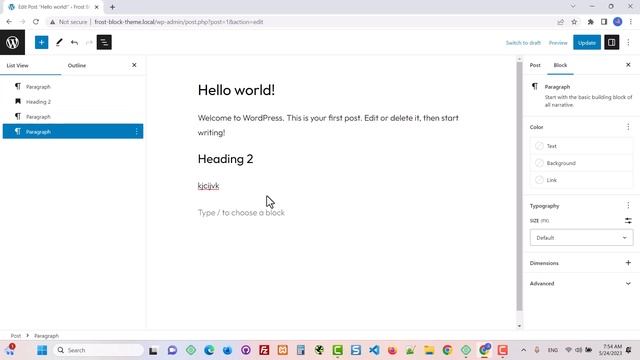Toggle the Settings sidebar panel icon
Screen dimensions: 640x360
tap(611, 42)
